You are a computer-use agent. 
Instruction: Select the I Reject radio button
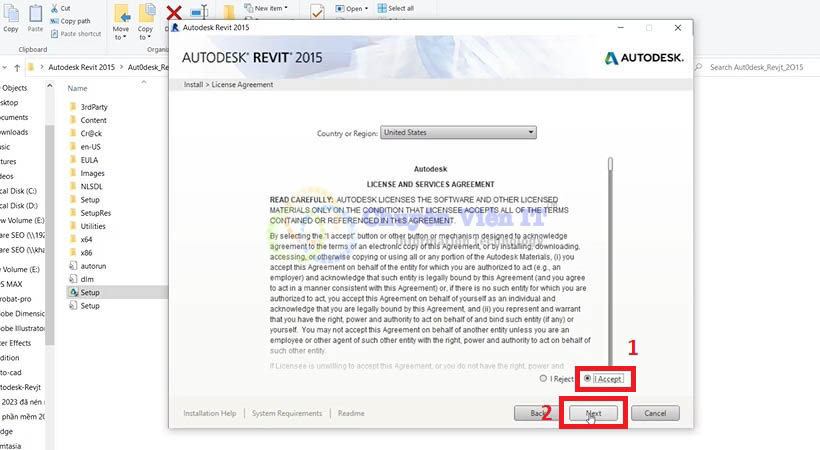[x=543, y=378]
